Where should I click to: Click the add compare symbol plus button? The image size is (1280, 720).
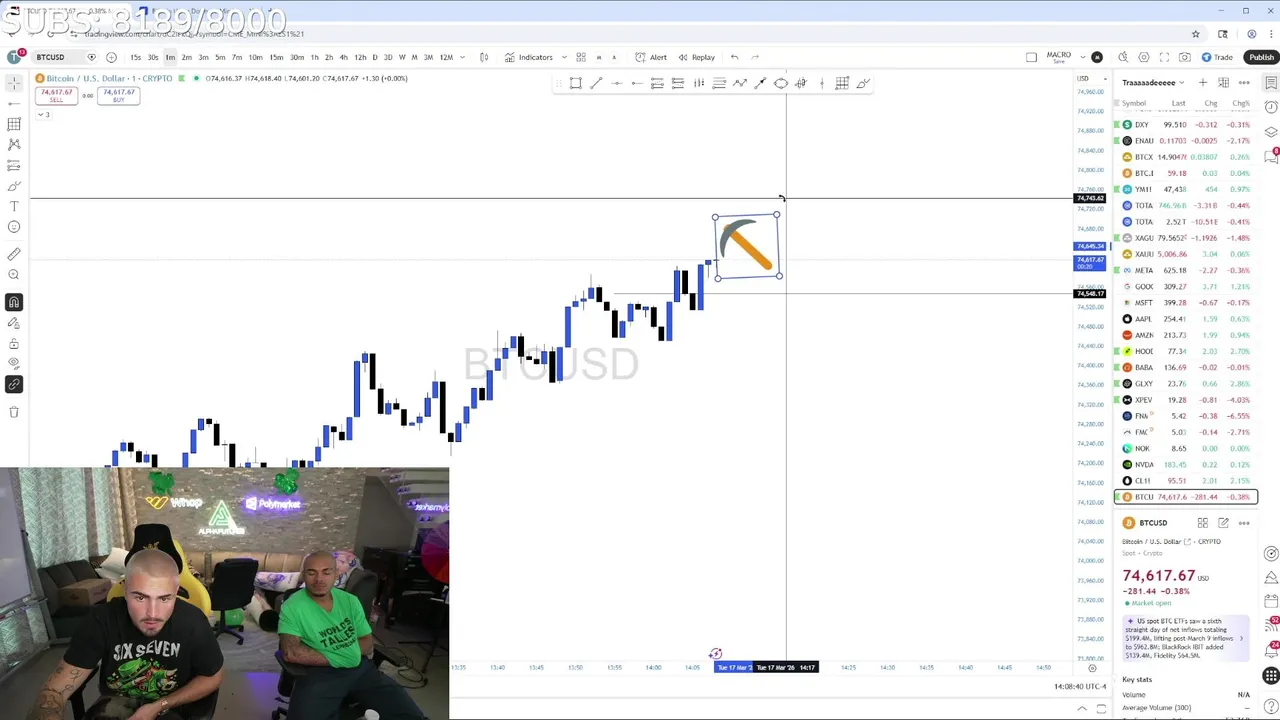(111, 57)
